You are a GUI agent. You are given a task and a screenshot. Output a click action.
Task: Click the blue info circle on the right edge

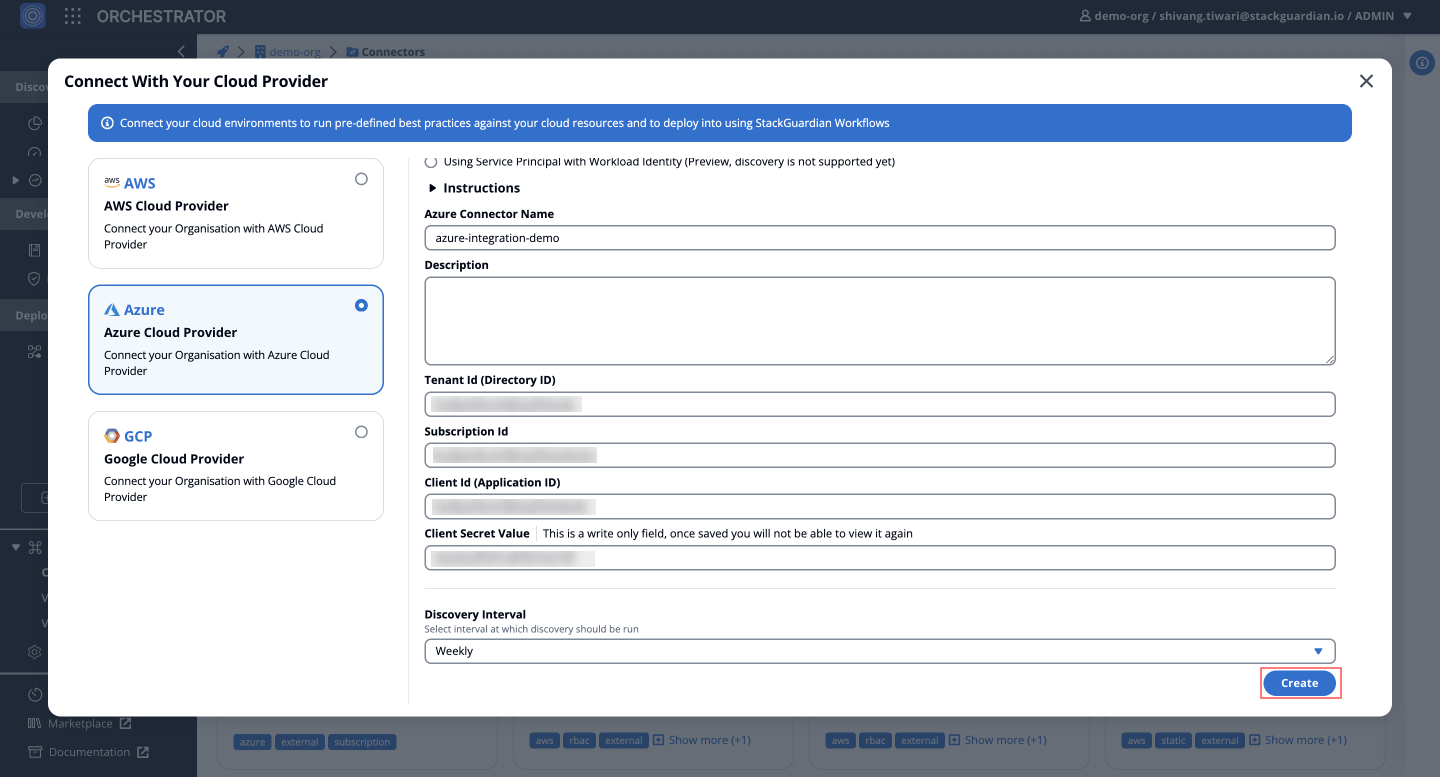tap(1422, 63)
